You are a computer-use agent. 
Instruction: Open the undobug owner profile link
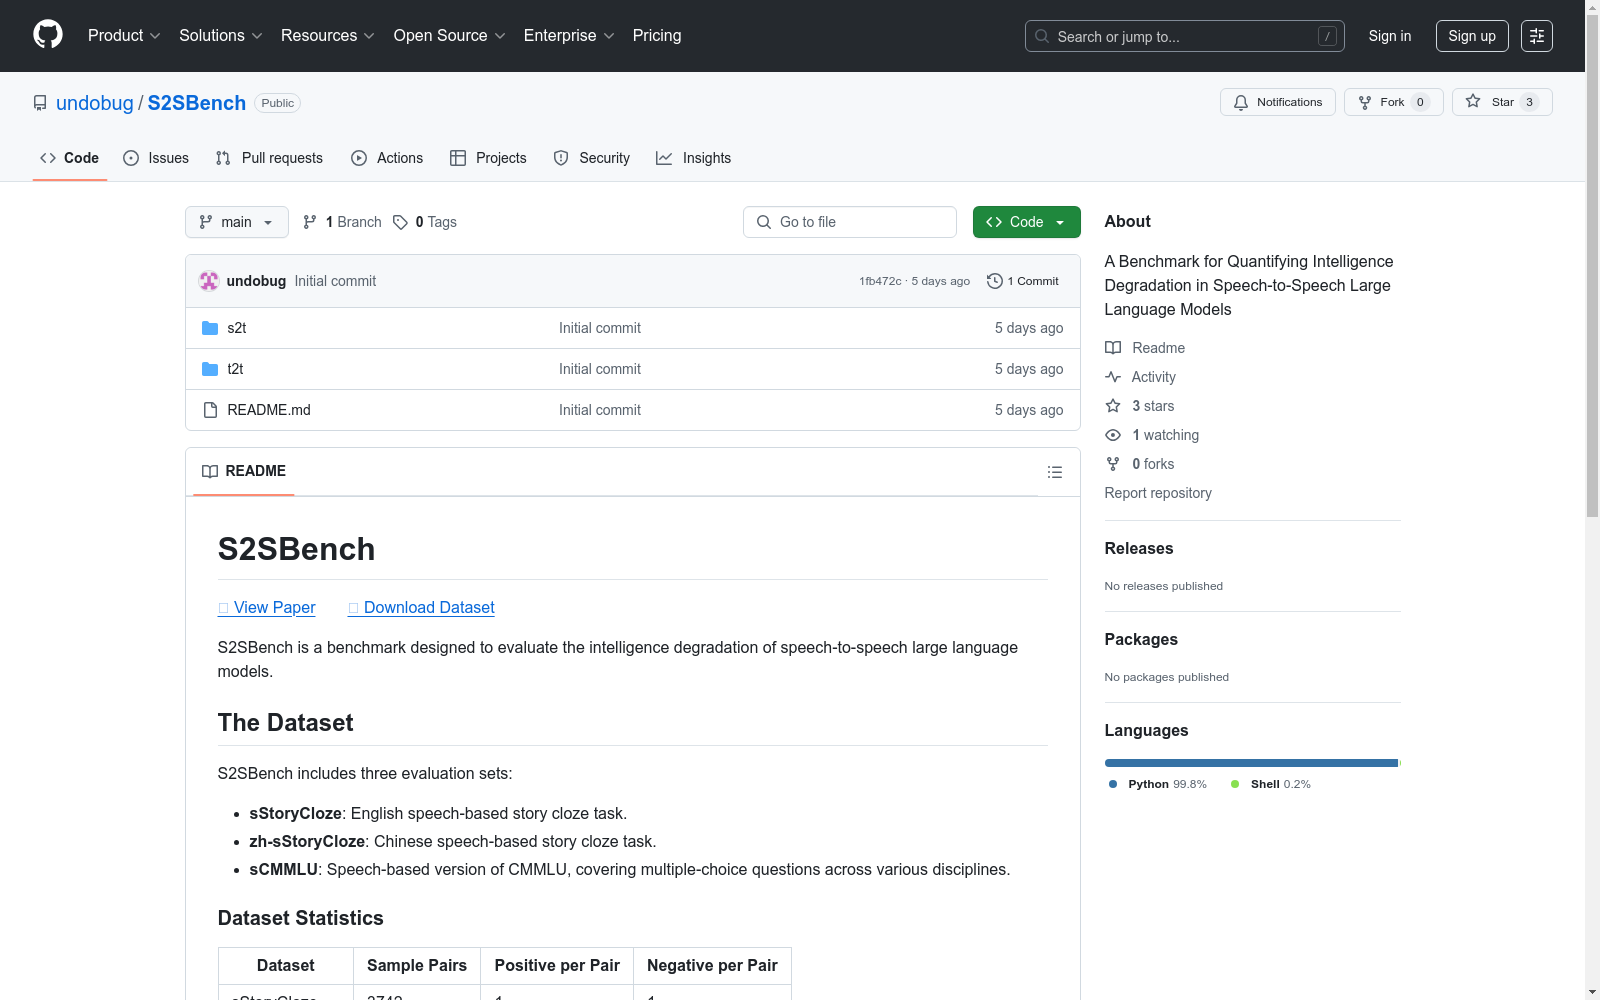pos(95,103)
